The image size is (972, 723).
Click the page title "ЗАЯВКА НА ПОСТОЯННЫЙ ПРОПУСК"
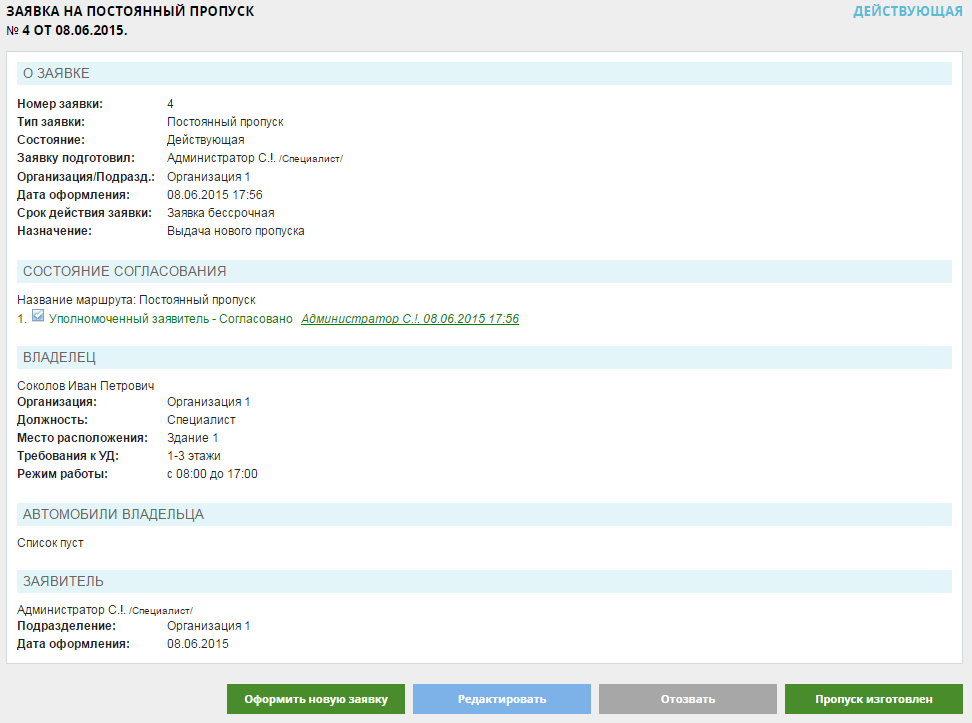pyautogui.click(x=130, y=12)
